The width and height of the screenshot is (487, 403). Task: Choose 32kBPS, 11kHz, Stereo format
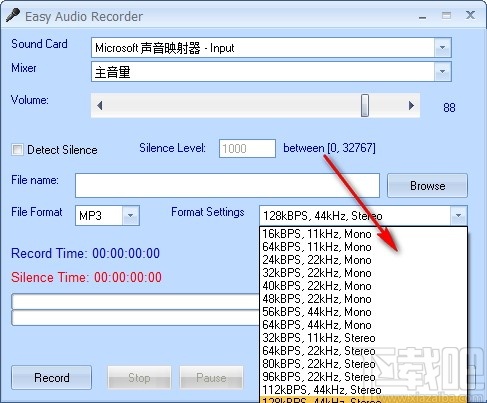tap(364, 338)
